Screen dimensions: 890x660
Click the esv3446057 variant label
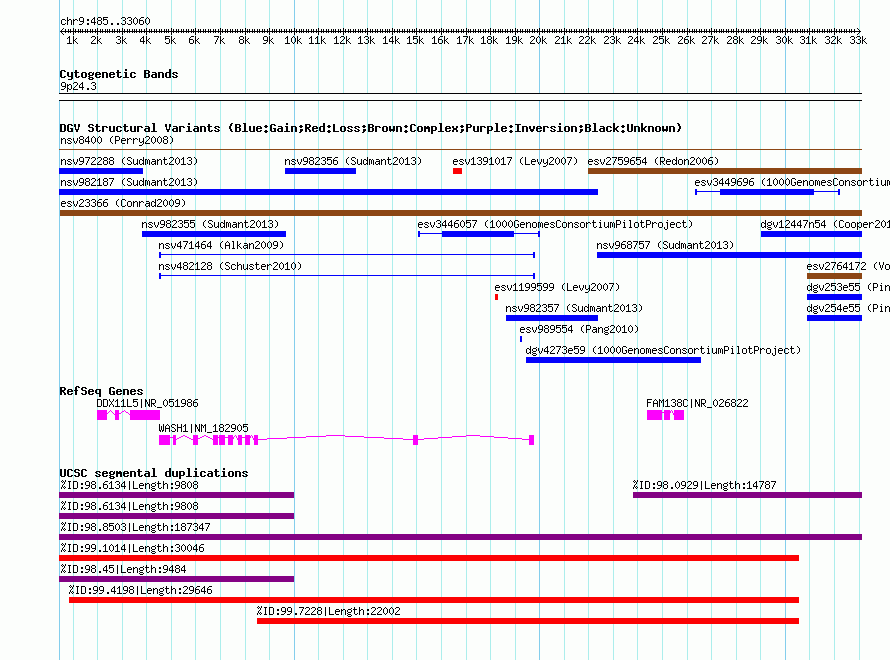pos(555,224)
